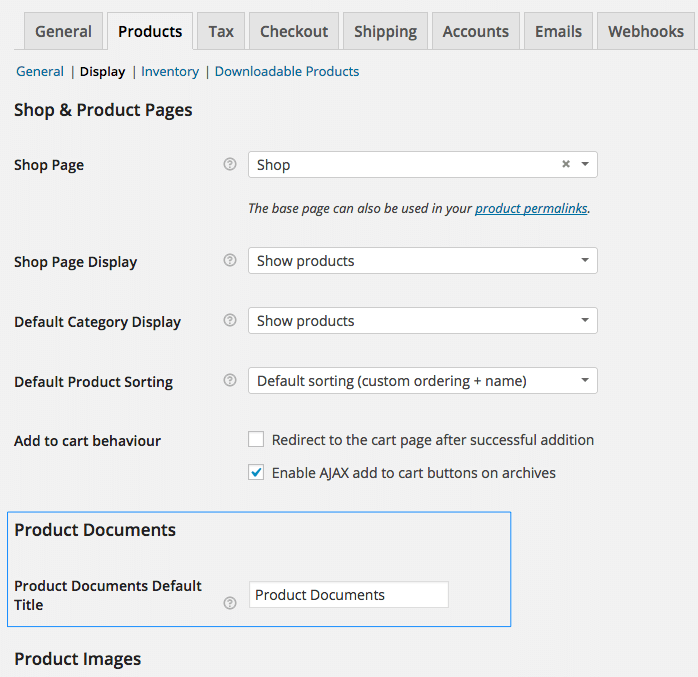This screenshot has height=677, width=698.
Task: Show help tooltip for Shop Page
Action: pos(230,165)
